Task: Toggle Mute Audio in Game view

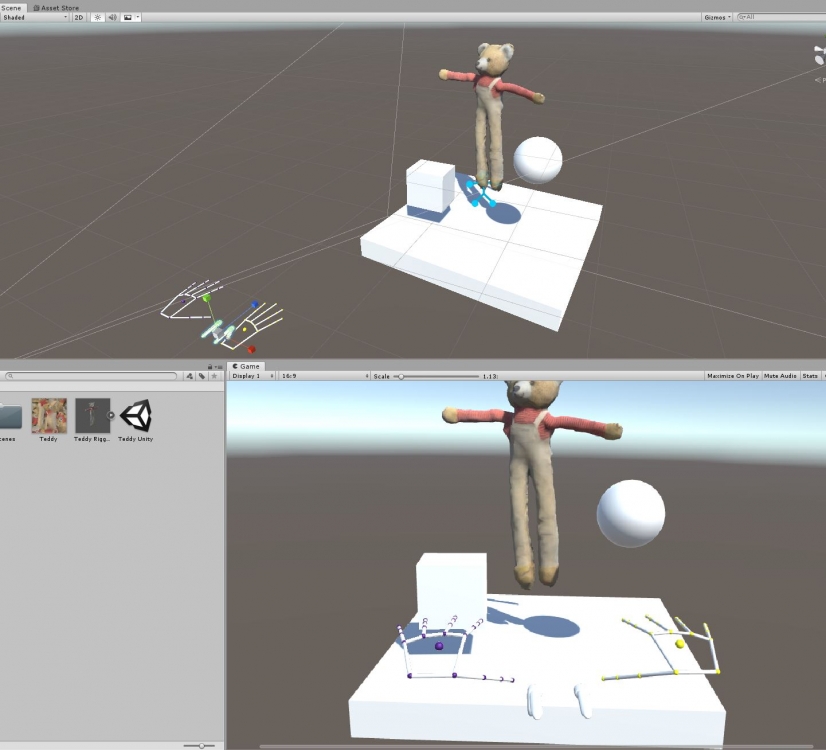Action: point(781,376)
